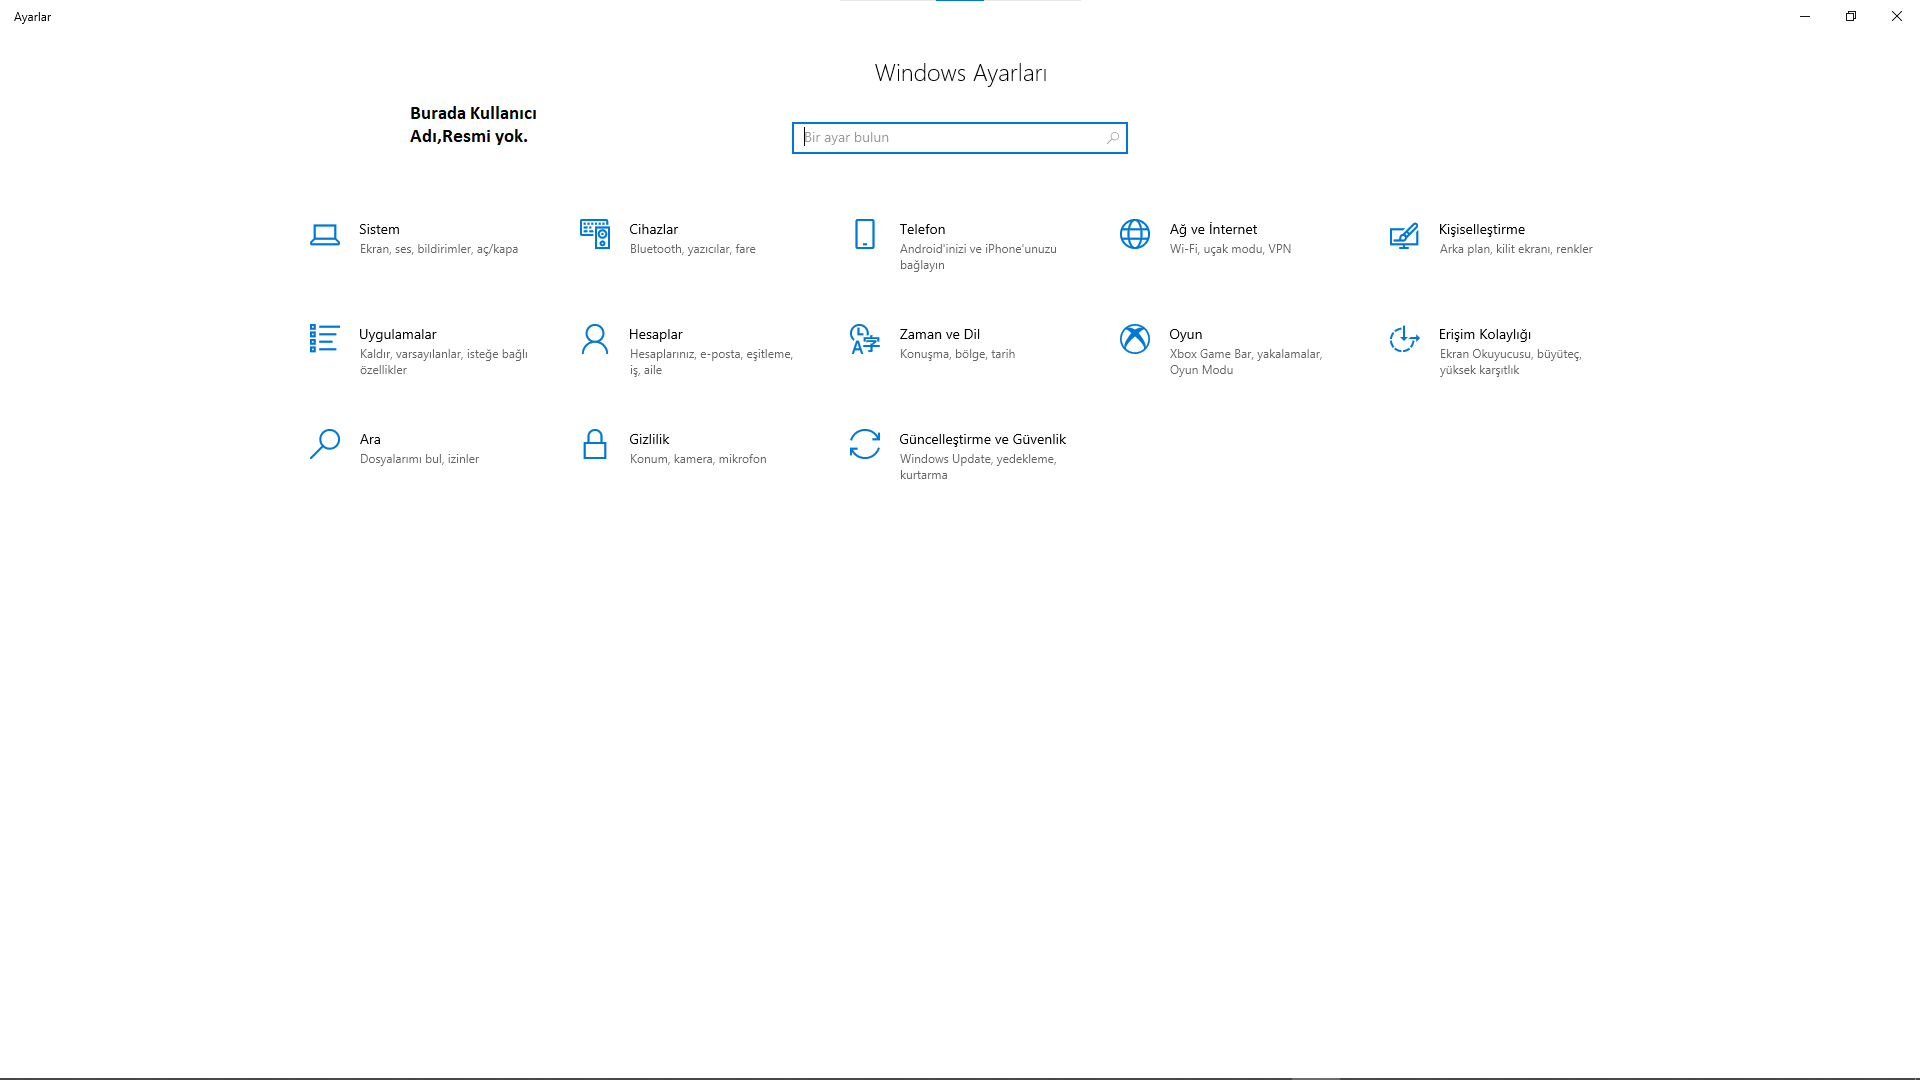Minimize the Ayarlar window

point(1805,16)
